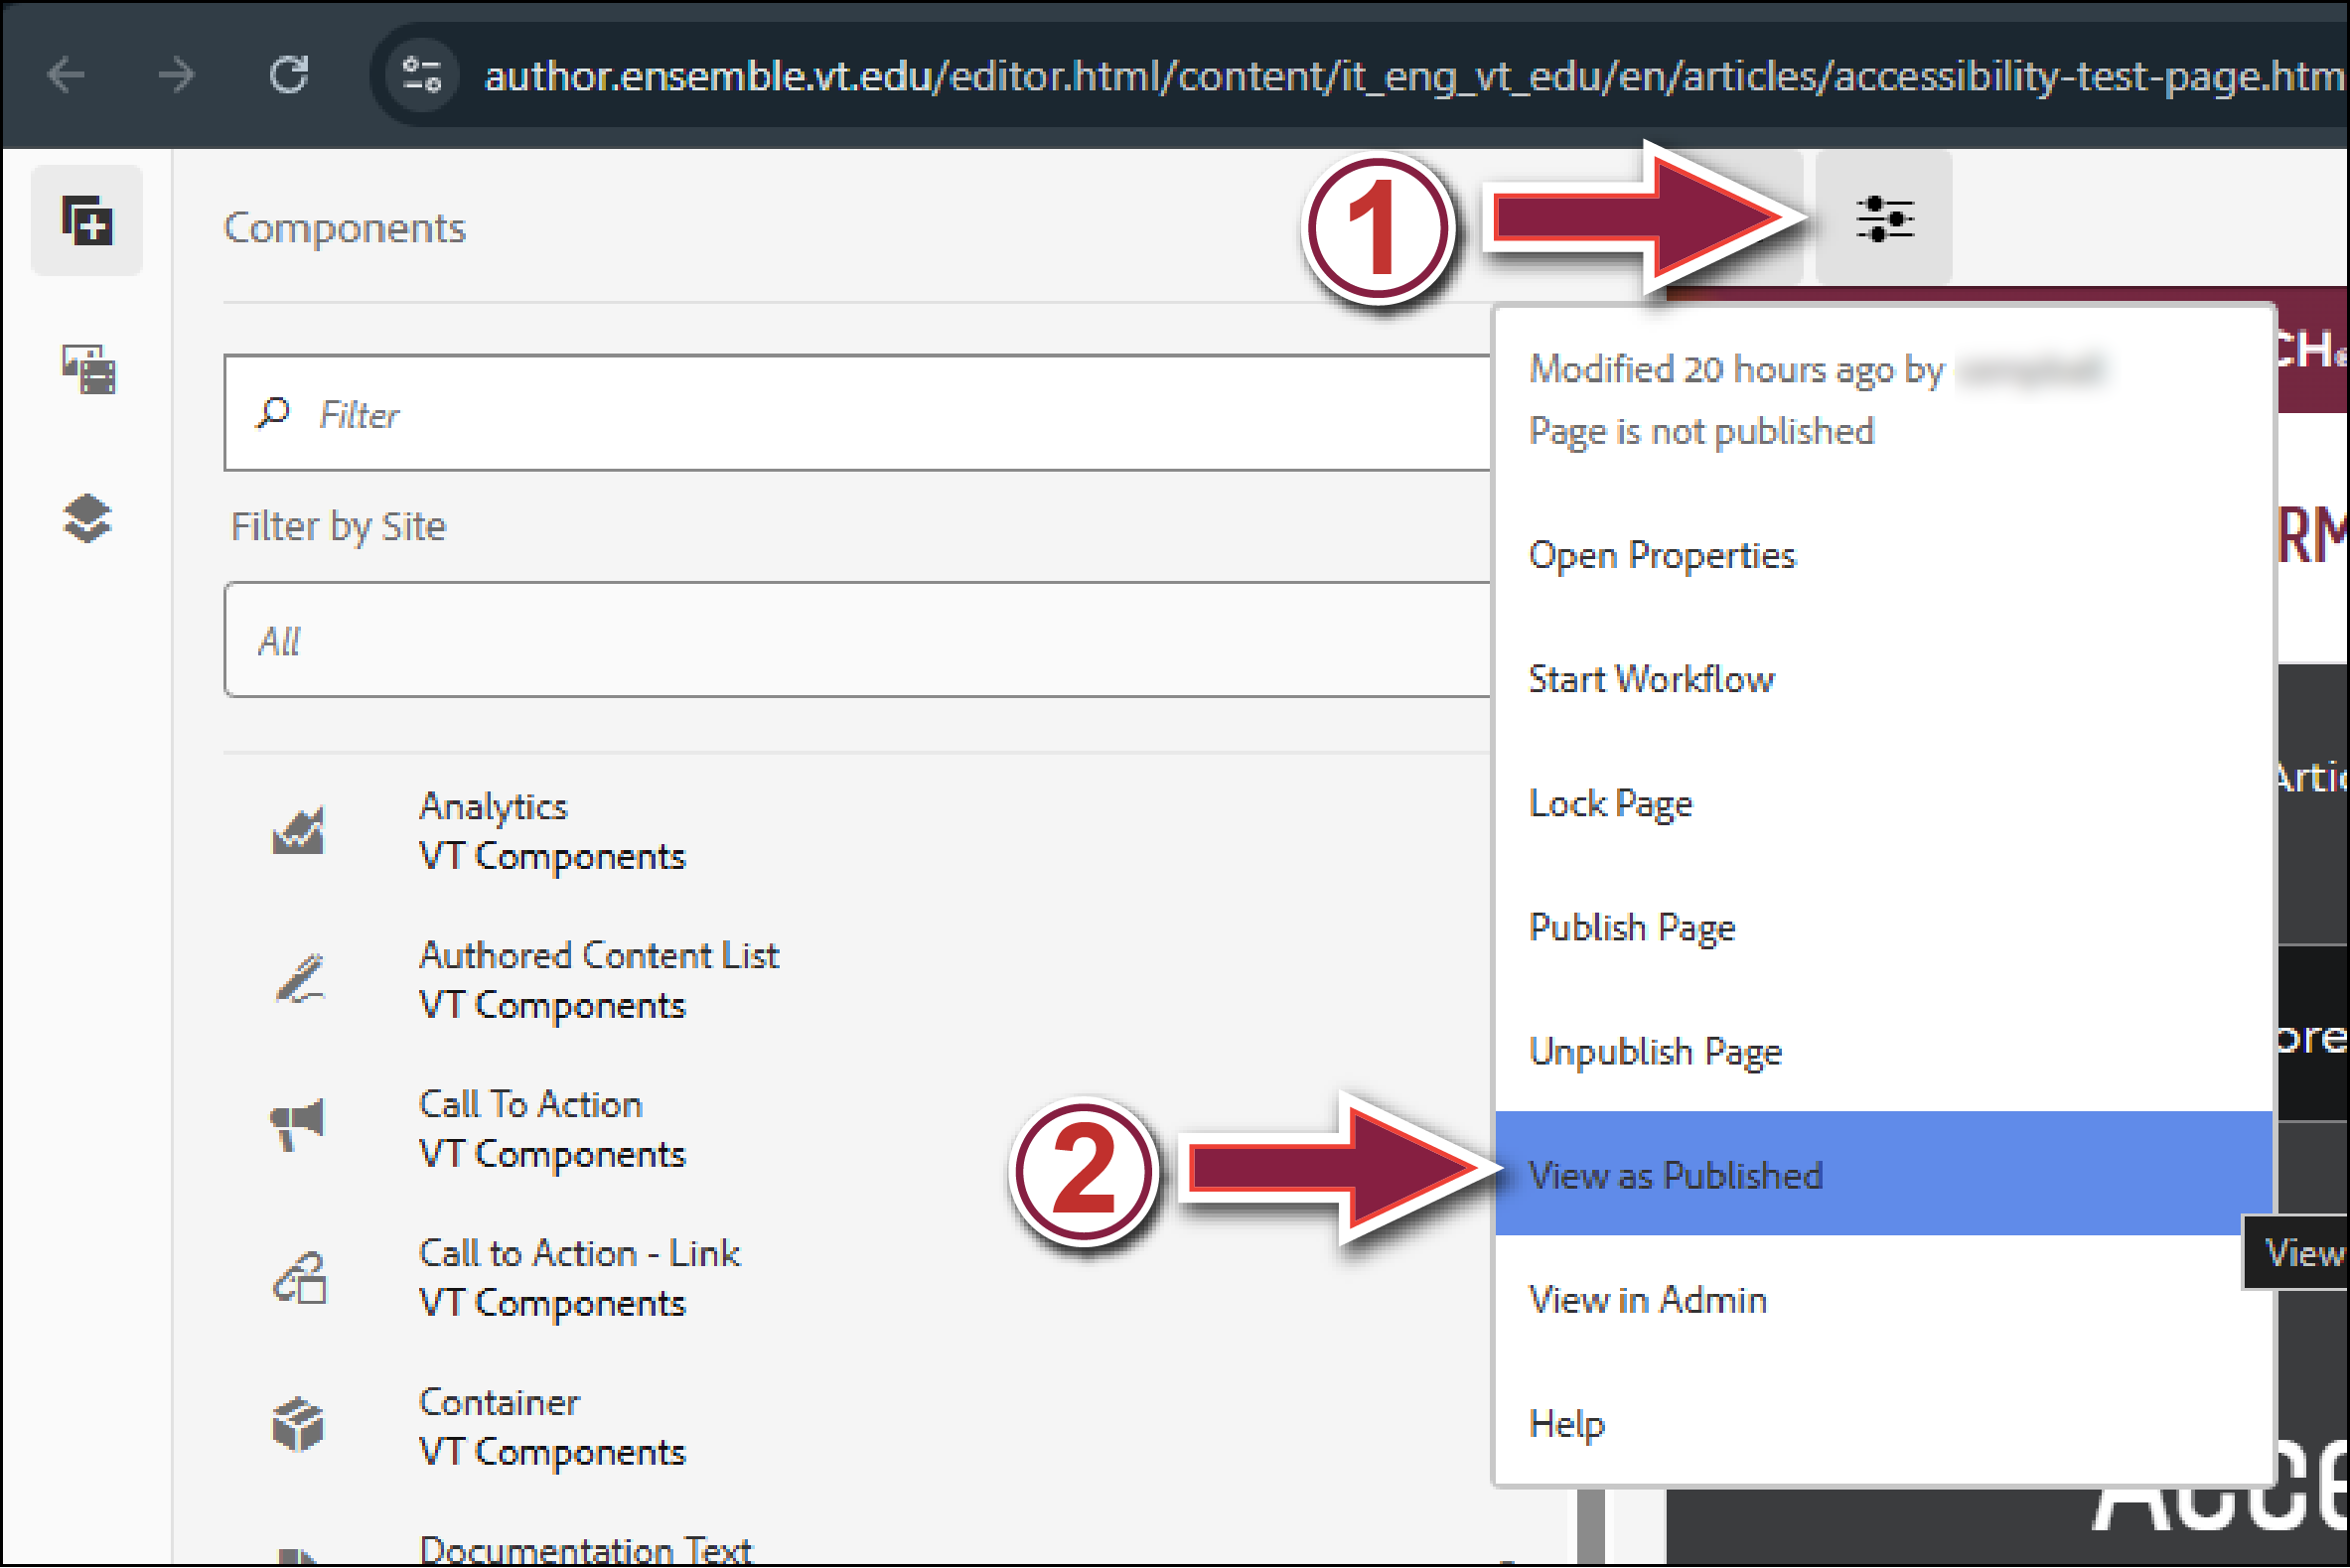Choose View in Admin from the menu

click(x=1884, y=1300)
